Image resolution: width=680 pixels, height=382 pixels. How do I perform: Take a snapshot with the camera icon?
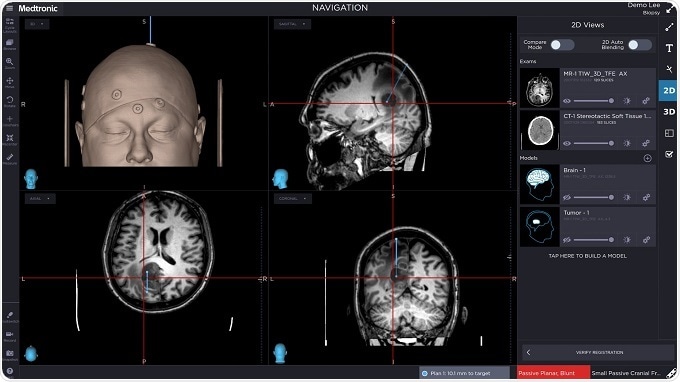pyautogui.click(x=10, y=355)
